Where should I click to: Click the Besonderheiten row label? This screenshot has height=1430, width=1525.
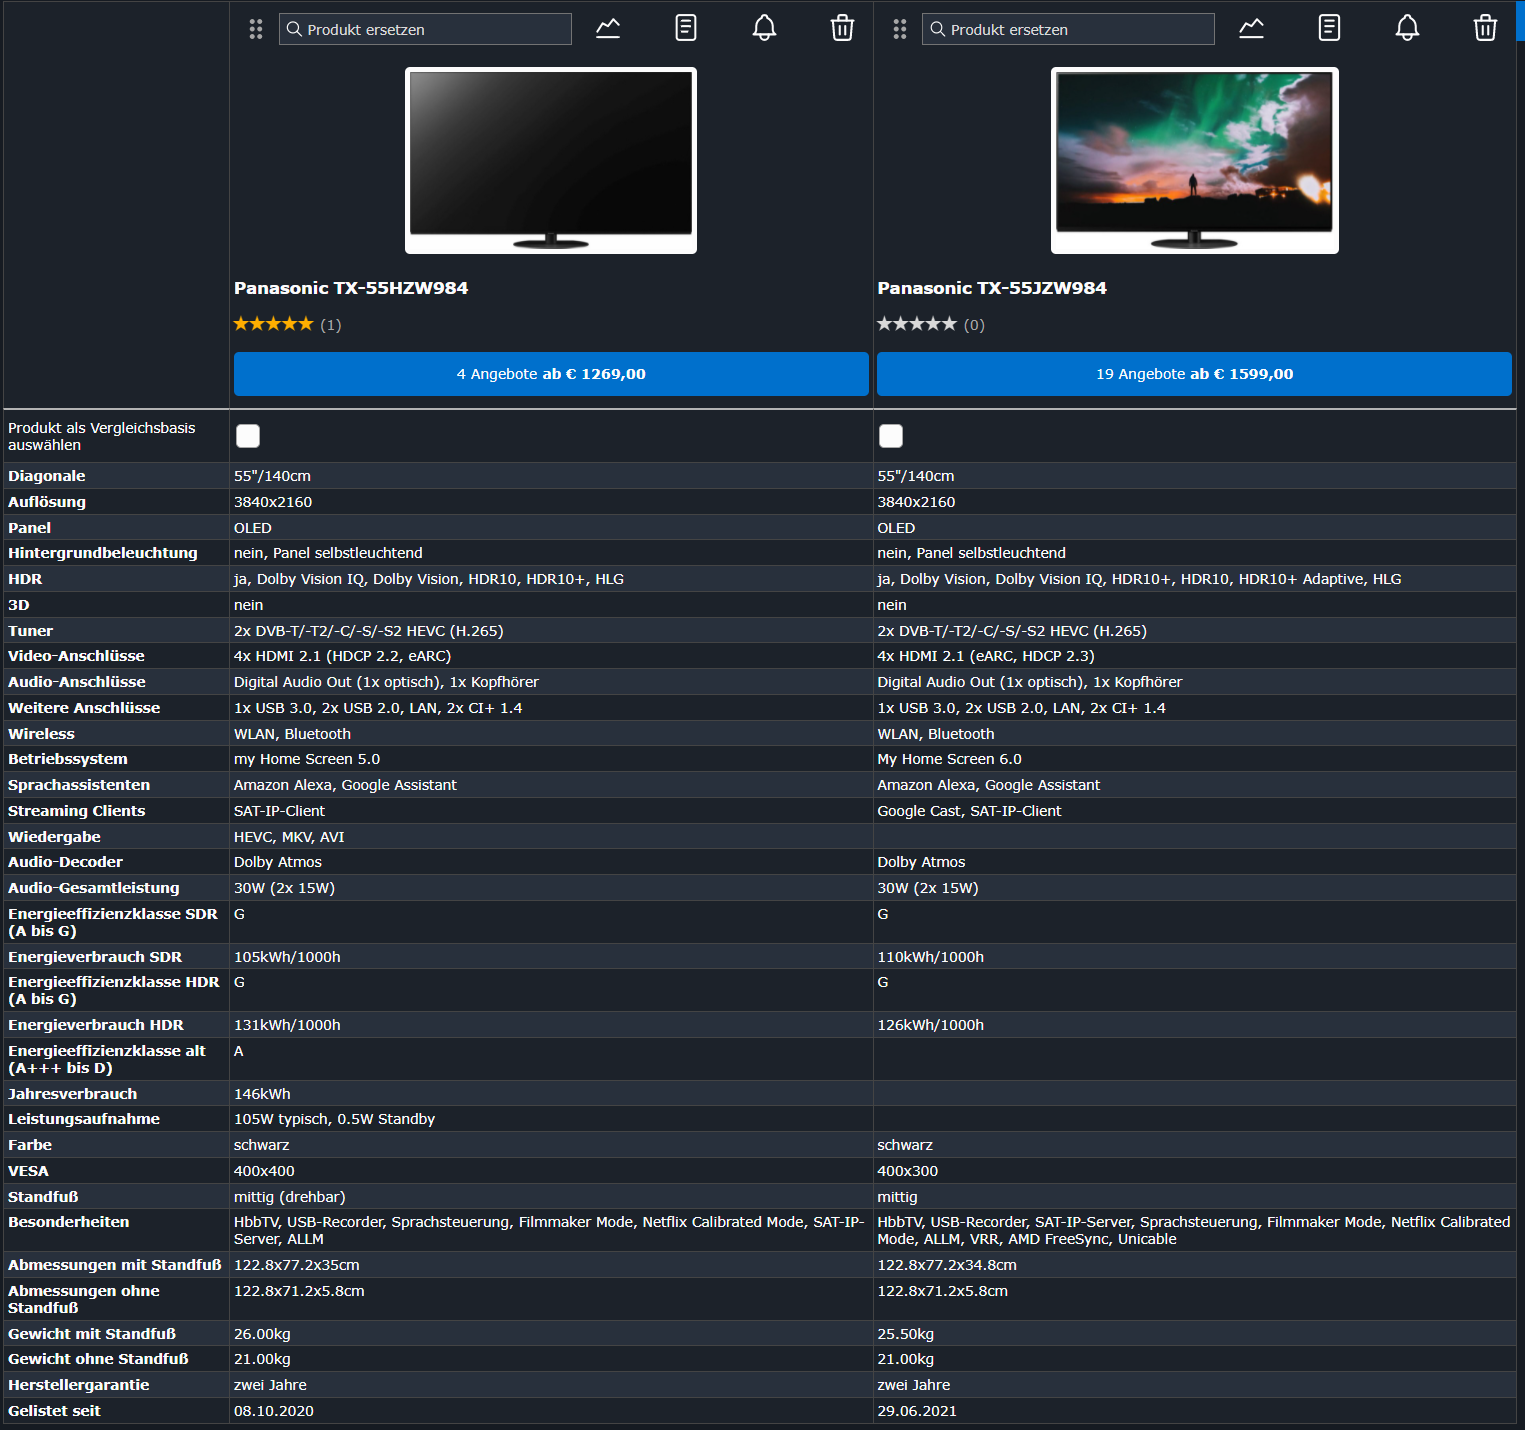(69, 1222)
